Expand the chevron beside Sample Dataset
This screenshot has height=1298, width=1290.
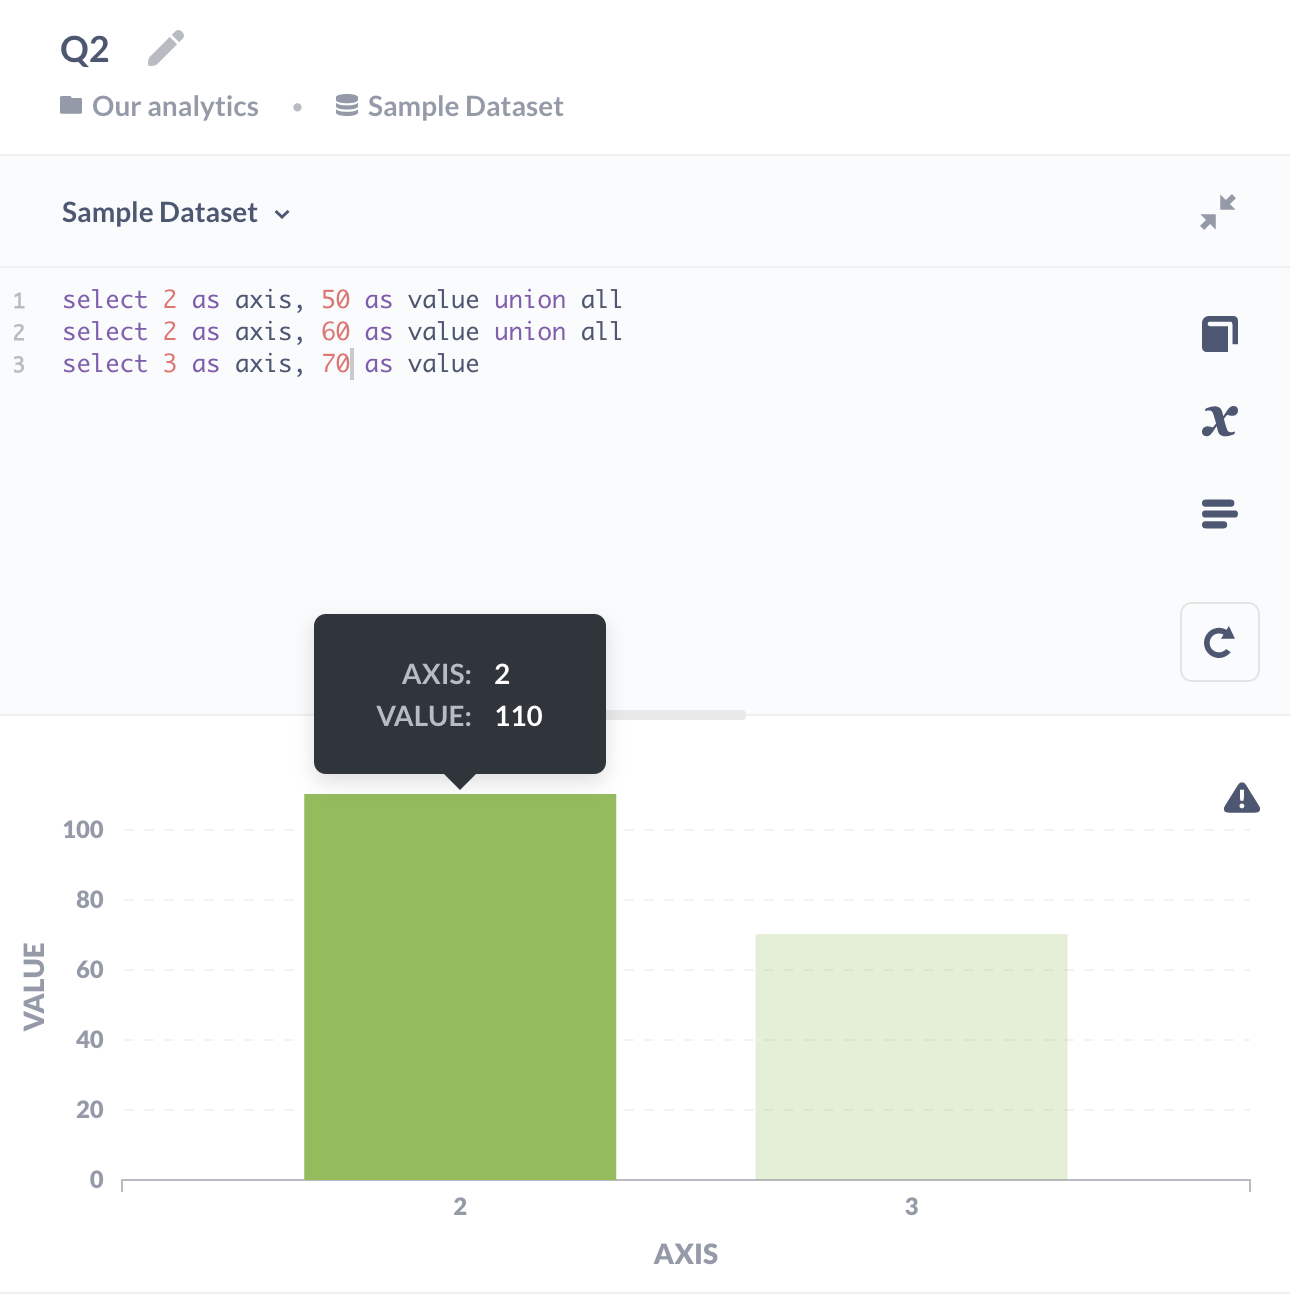282,214
